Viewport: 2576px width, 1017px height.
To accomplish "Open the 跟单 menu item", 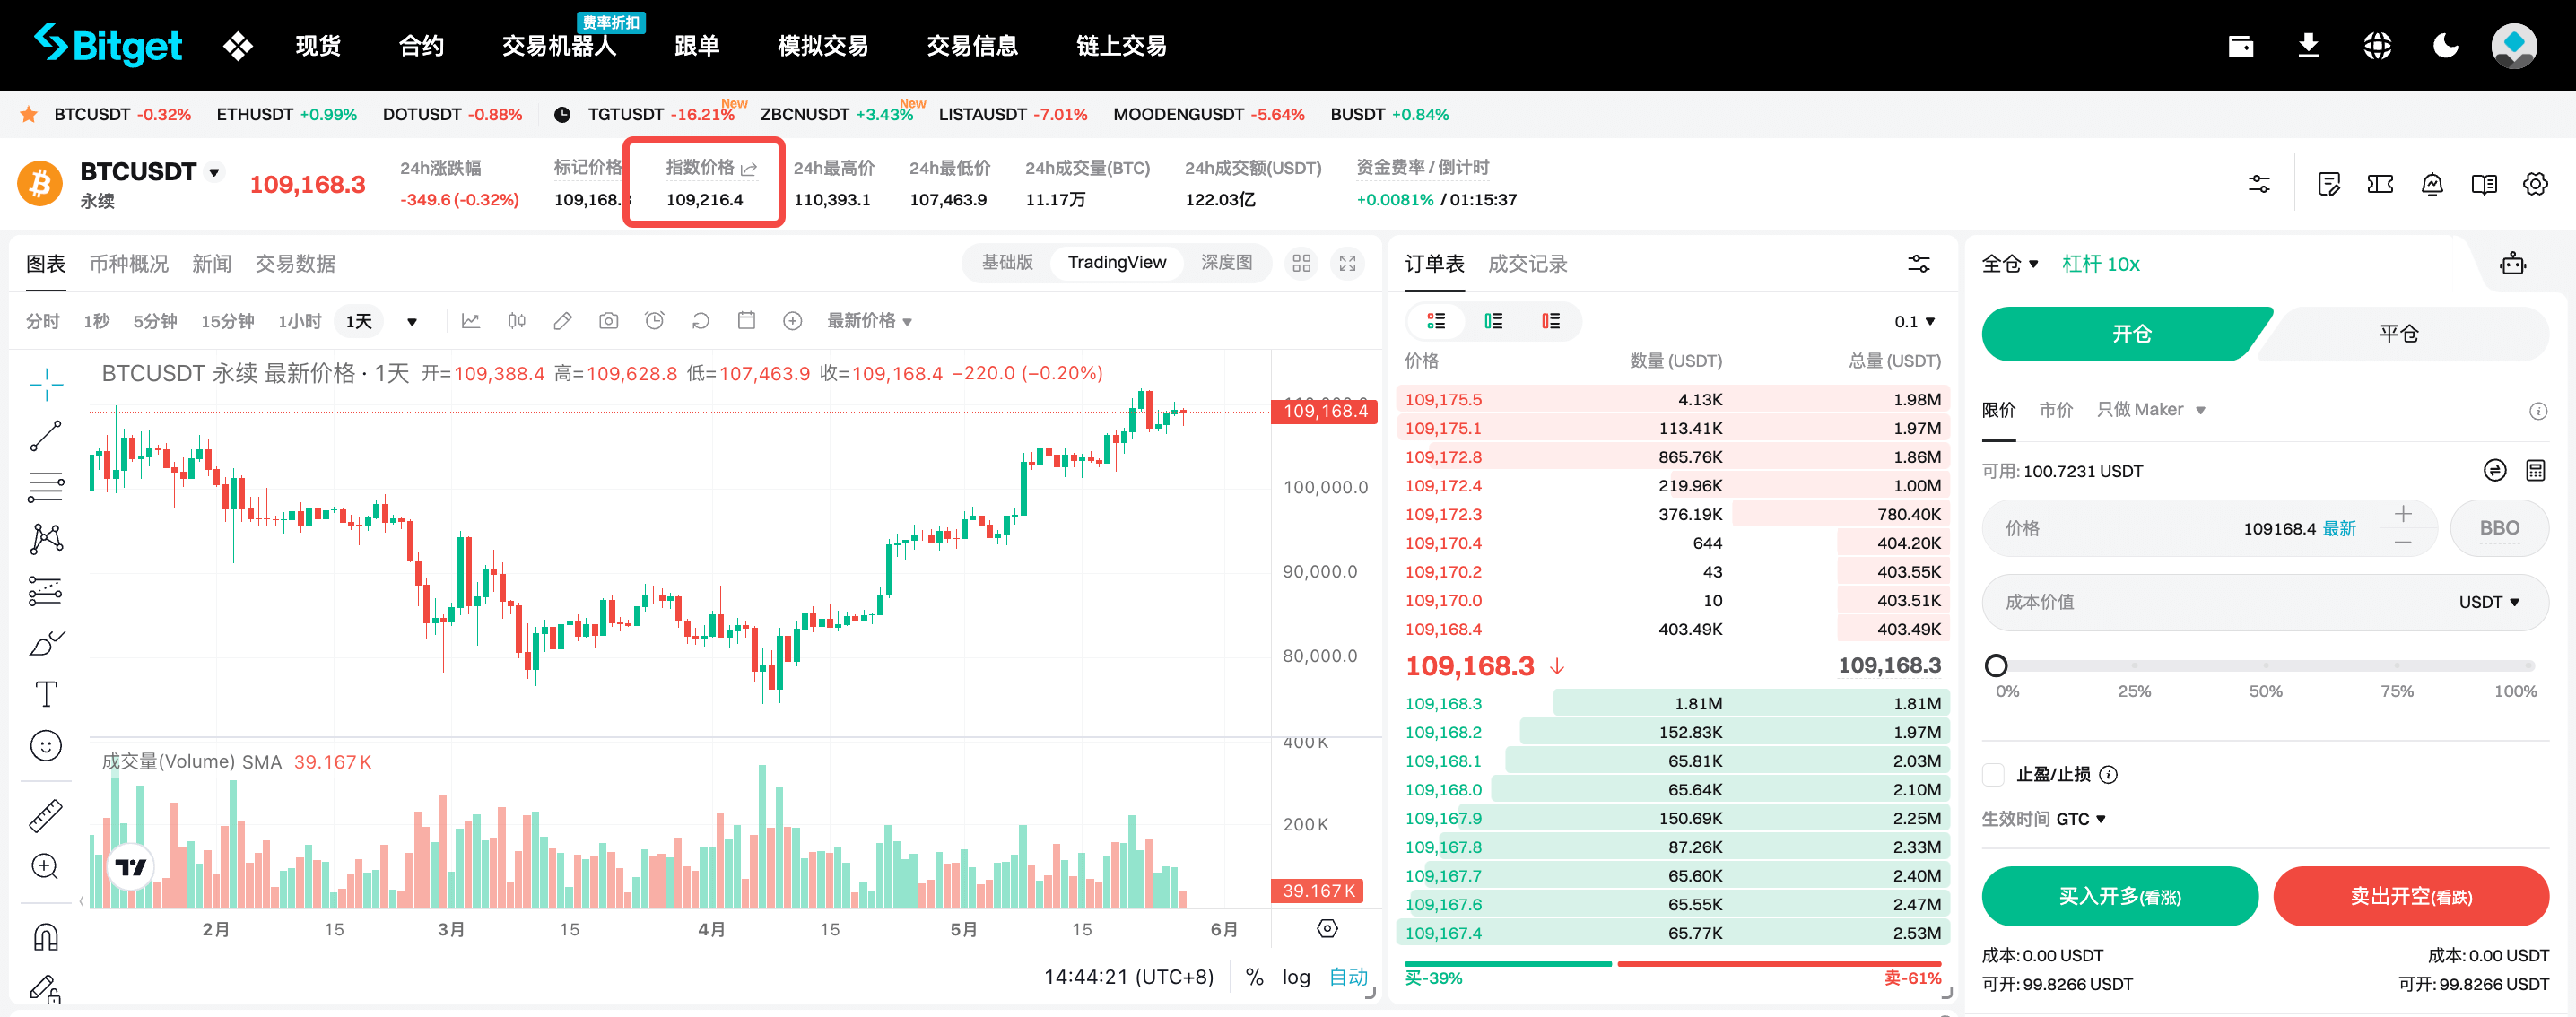I will (x=696, y=45).
